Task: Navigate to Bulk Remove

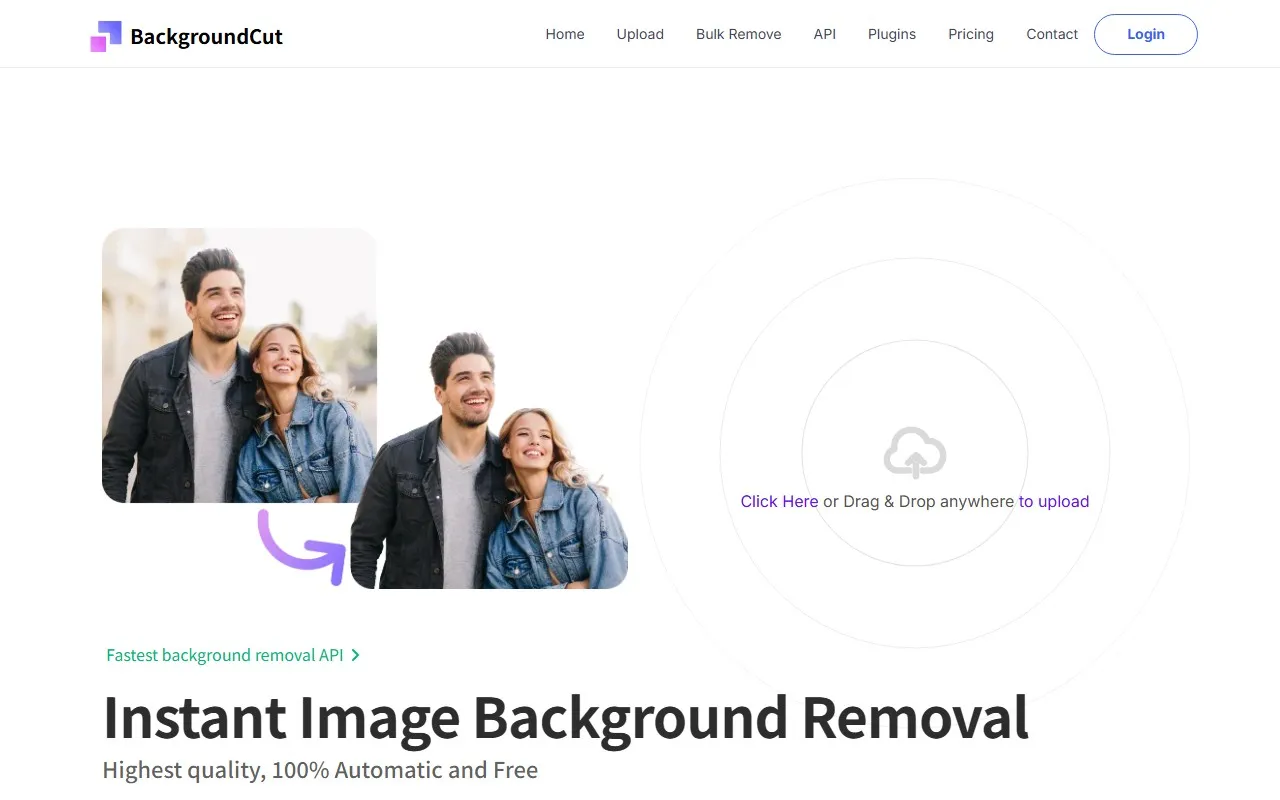Action: 738,34
